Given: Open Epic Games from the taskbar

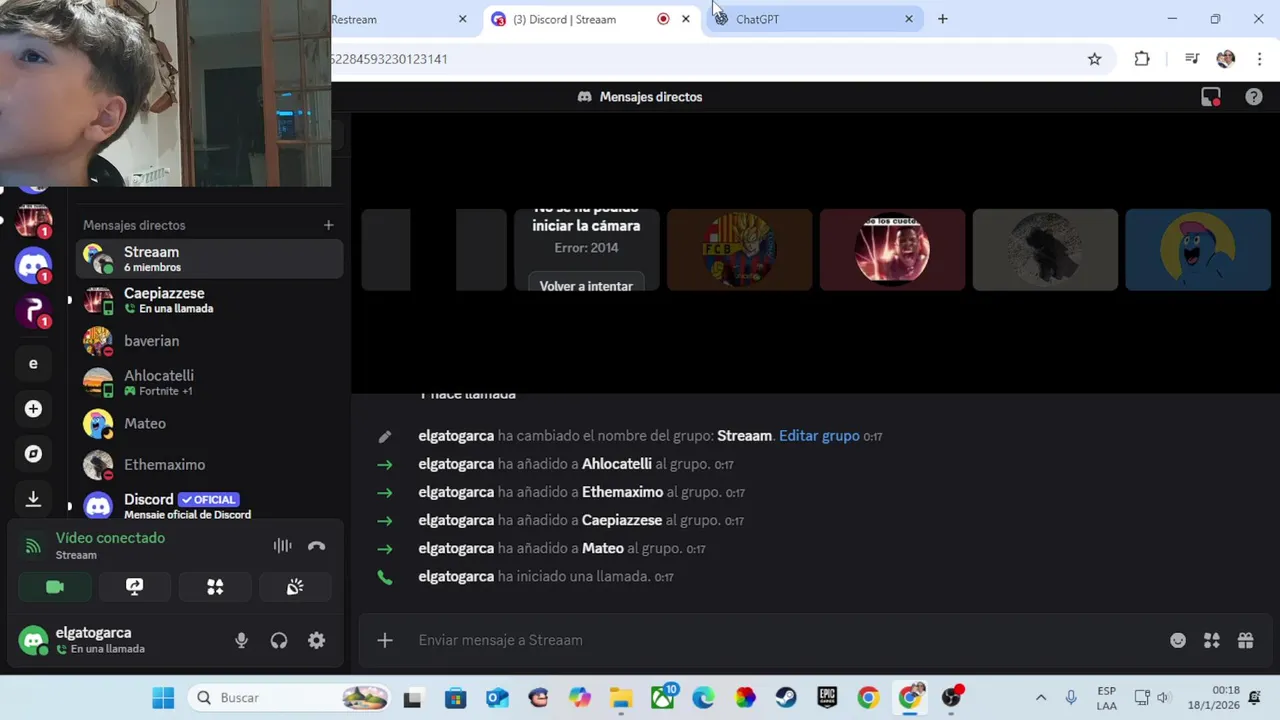Looking at the screenshot, I should tap(827, 698).
